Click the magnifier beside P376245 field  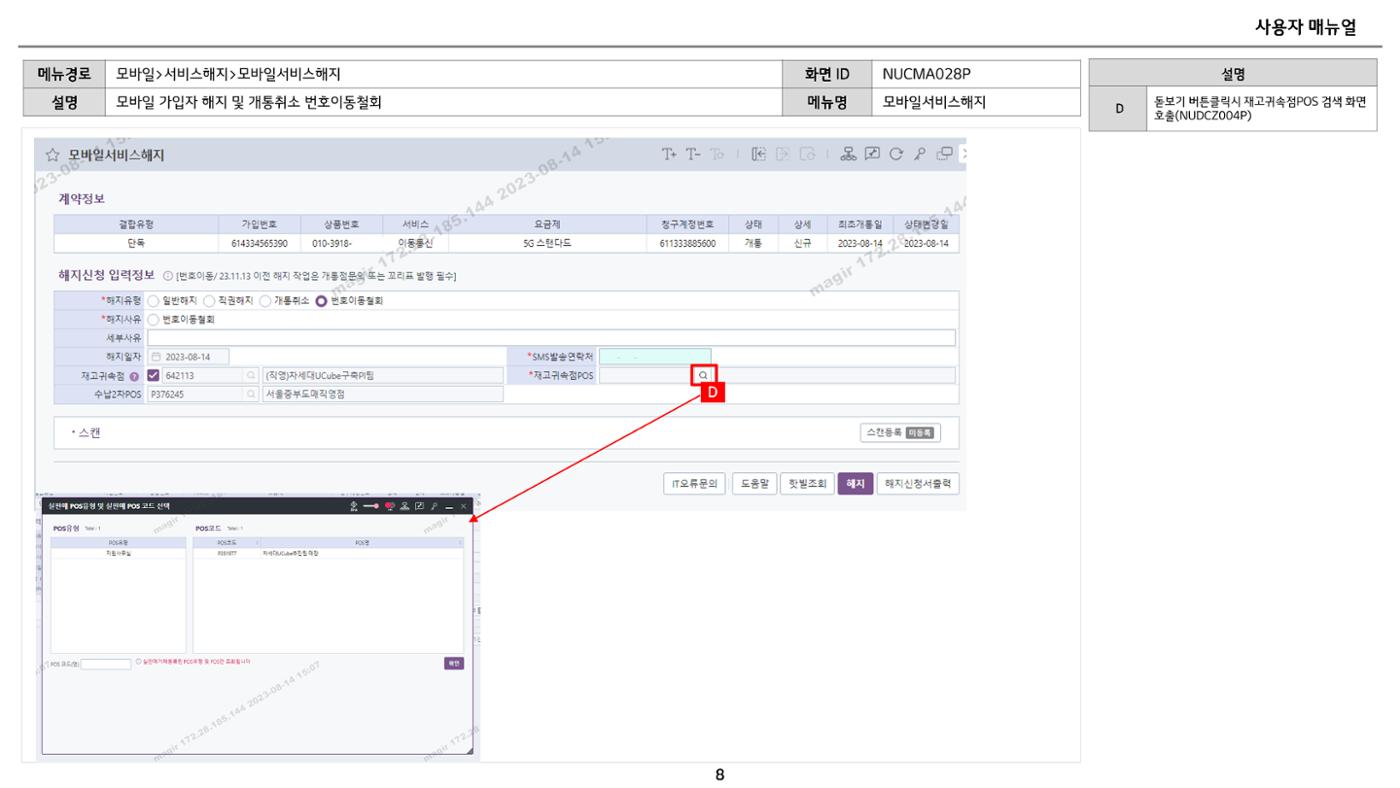point(251,394)
